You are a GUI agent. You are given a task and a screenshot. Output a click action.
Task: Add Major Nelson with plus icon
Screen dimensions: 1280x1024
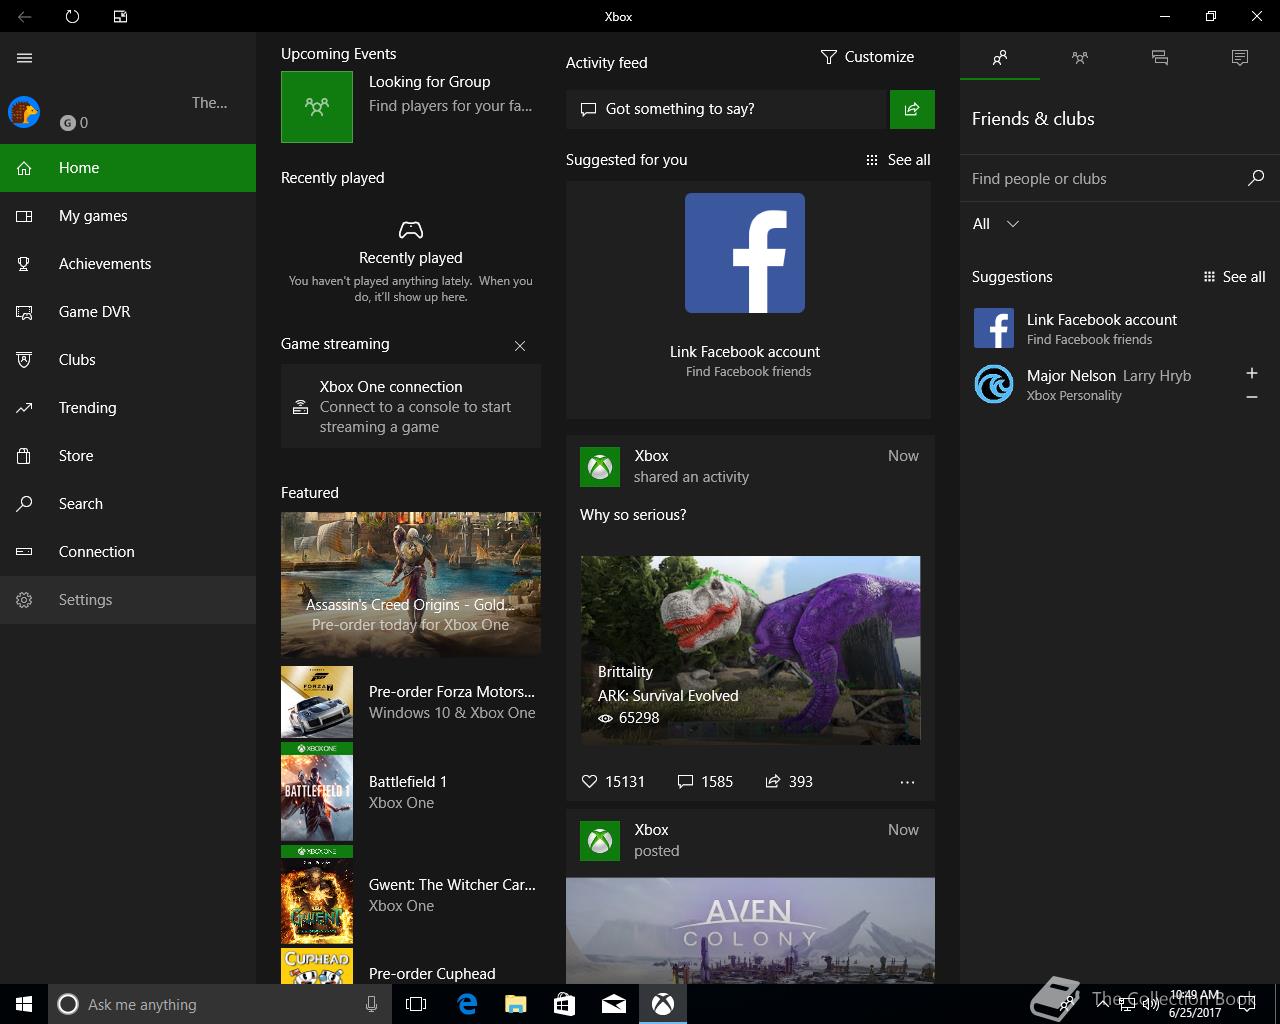(1251, 373)
